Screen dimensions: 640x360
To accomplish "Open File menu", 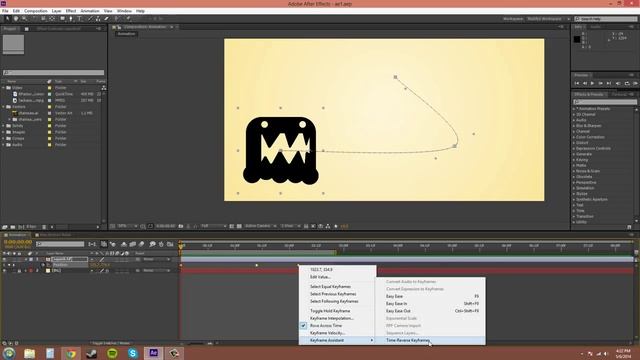I will coord(5,11).
